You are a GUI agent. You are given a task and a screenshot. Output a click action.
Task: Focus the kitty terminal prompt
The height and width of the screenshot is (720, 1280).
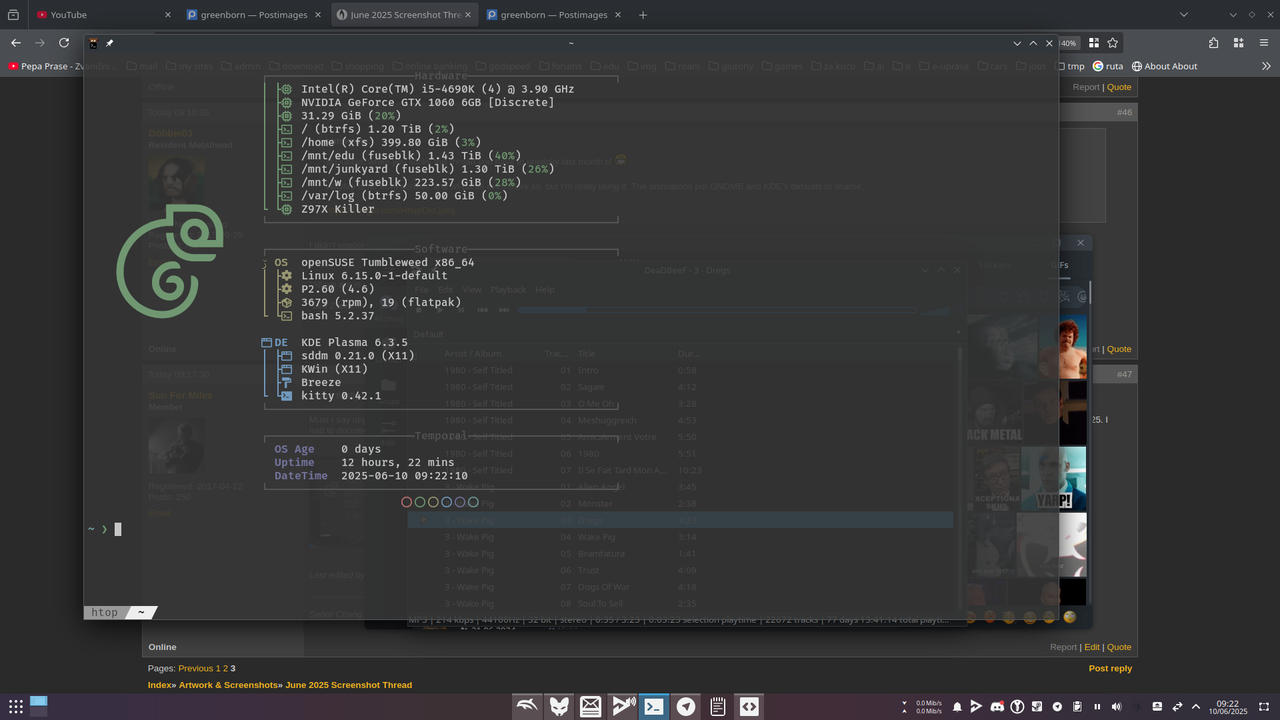(117, 529)
